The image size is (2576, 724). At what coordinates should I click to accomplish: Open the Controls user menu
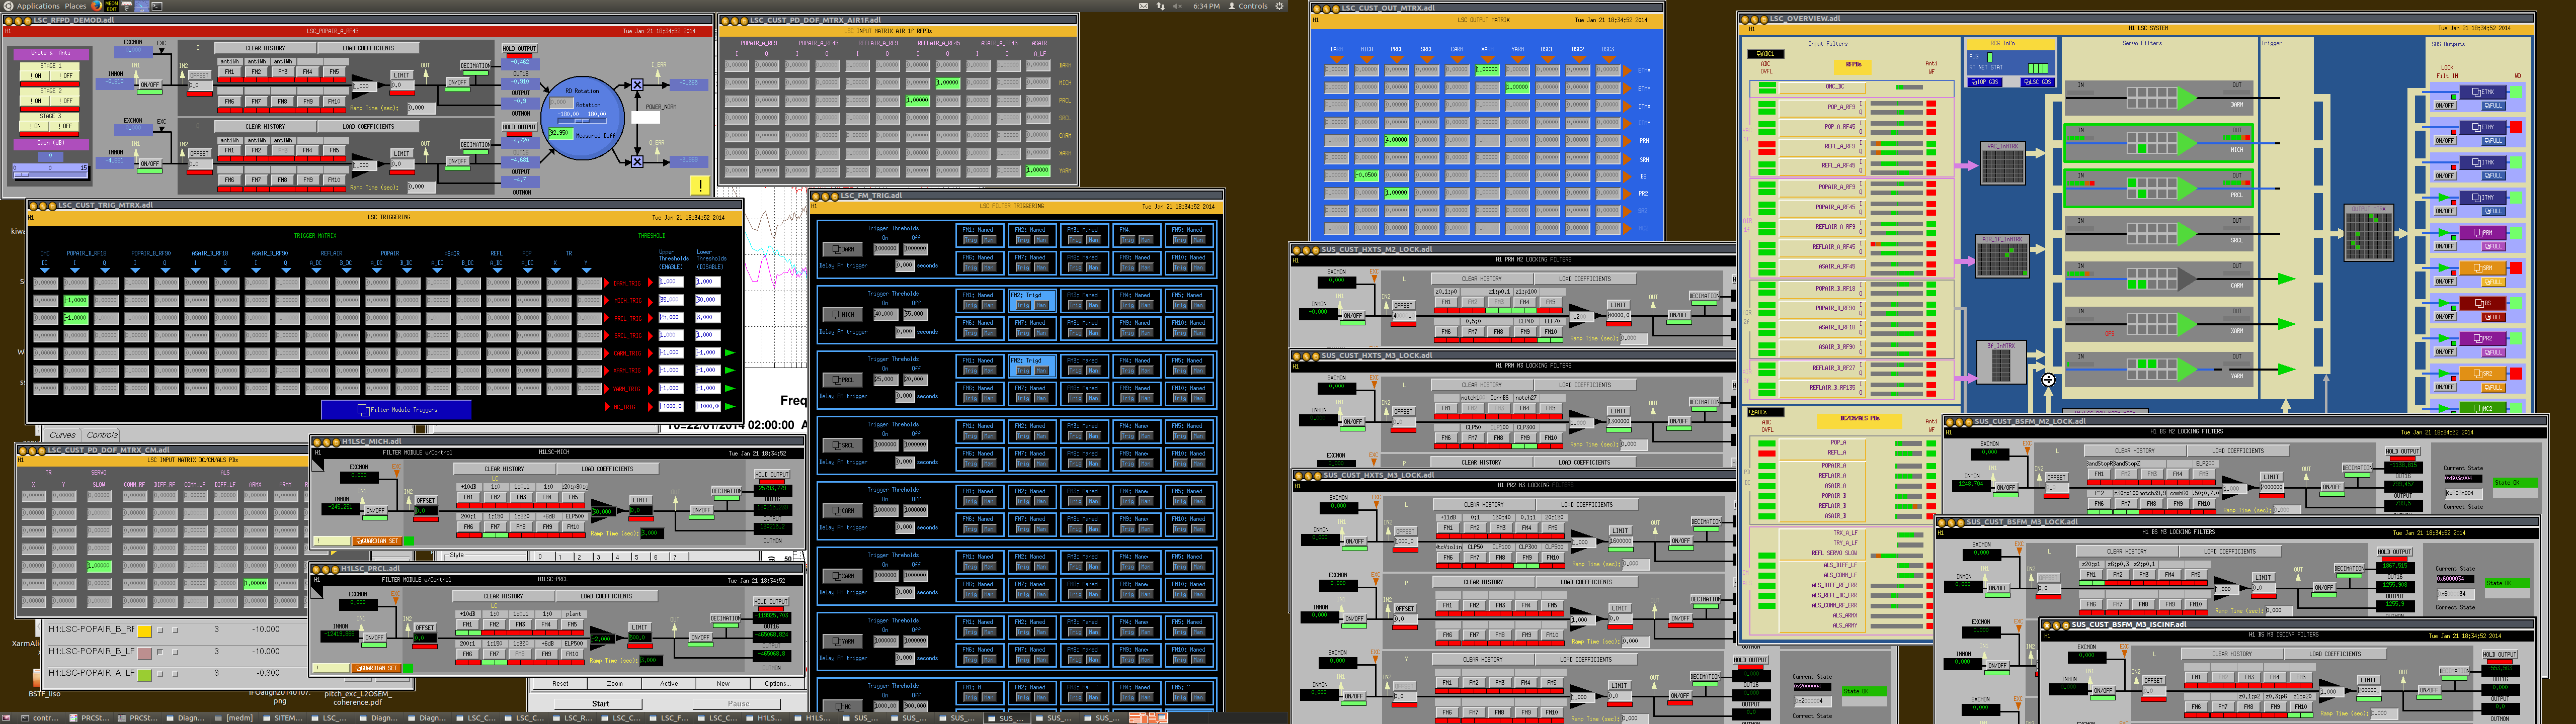1248,6
